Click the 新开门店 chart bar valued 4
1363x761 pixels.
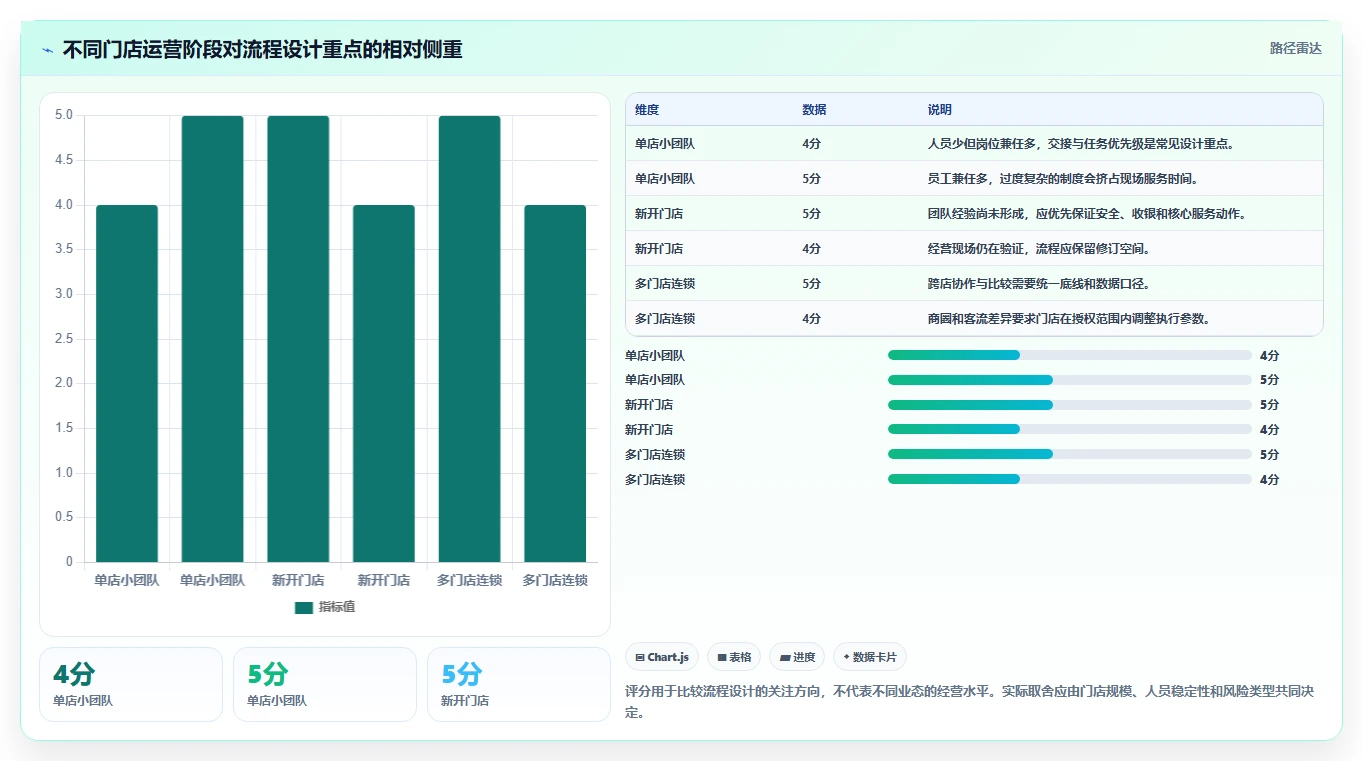pos(384,383)
